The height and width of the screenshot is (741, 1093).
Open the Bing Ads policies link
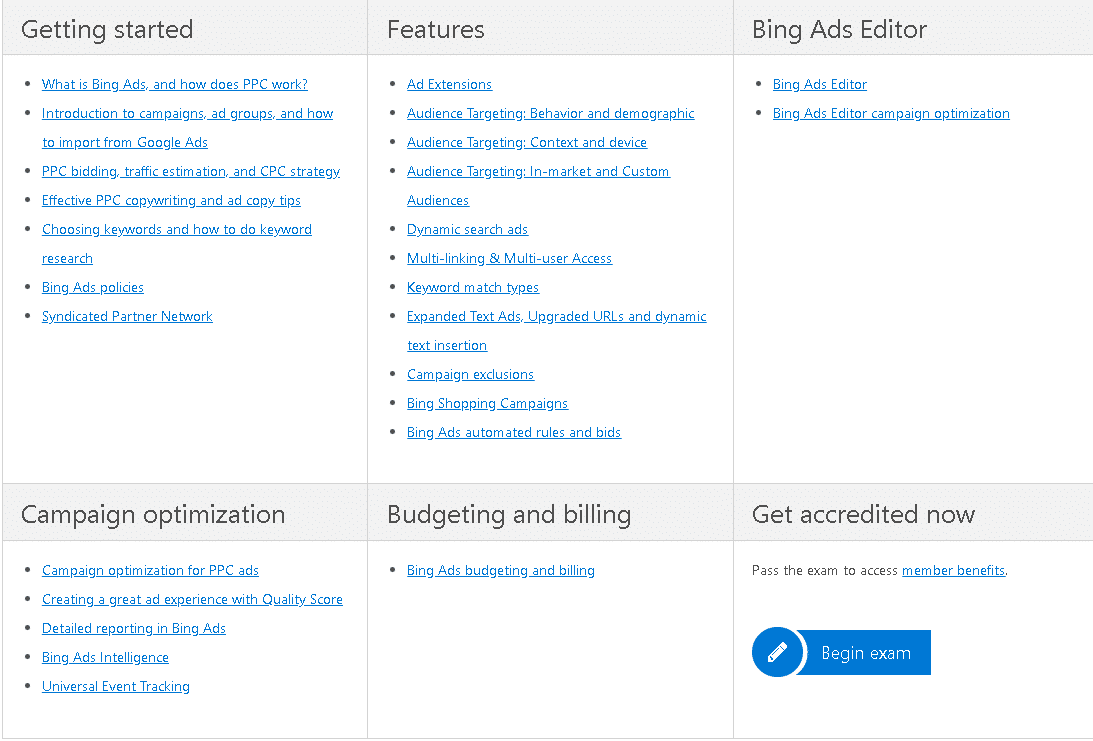click(93, 287)
